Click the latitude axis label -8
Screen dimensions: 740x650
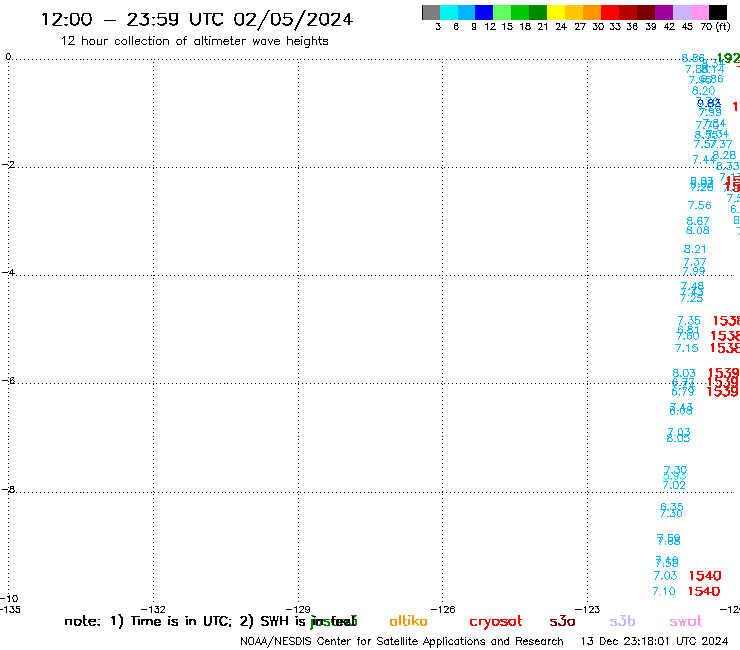8,489
